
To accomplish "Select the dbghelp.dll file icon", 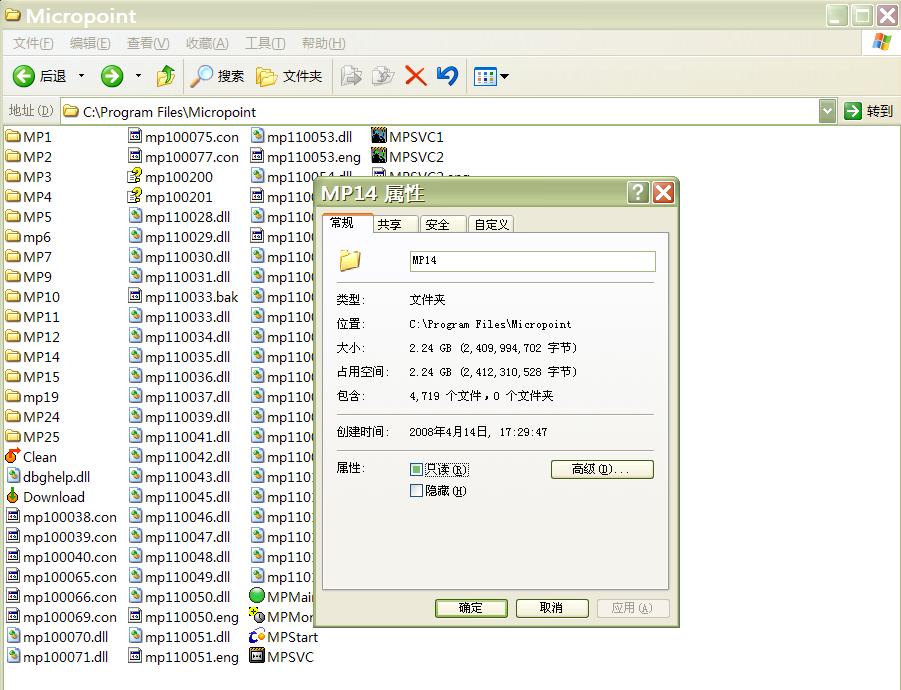I will (x=13, y=476).
